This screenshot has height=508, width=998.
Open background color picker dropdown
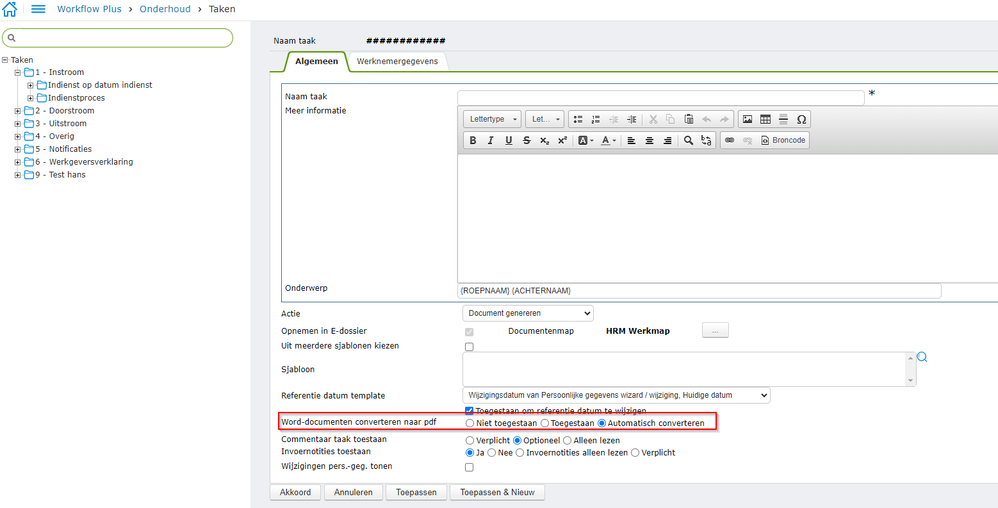[x=586, y=141]
